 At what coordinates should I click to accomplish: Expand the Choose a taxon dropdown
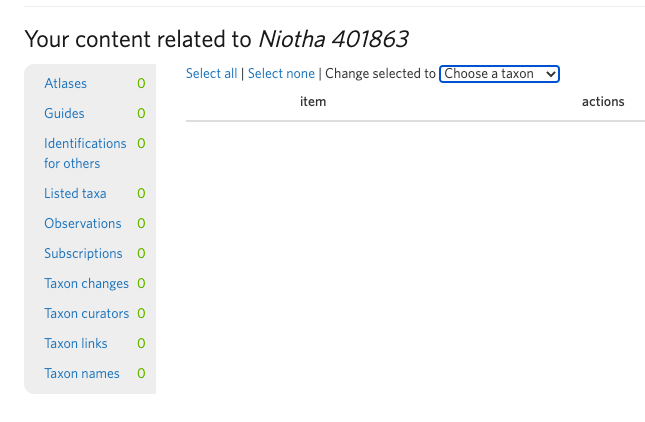pos(499,73)
